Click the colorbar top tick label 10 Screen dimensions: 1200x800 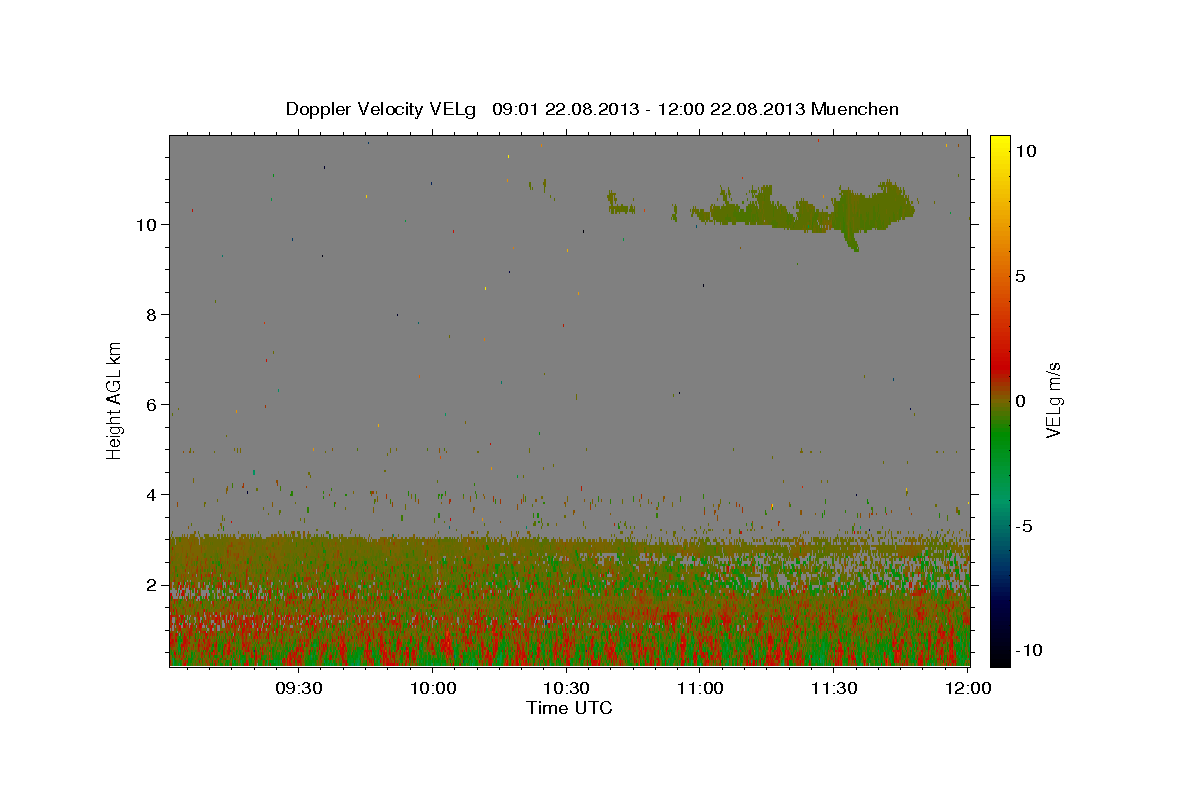point(1026,151)
